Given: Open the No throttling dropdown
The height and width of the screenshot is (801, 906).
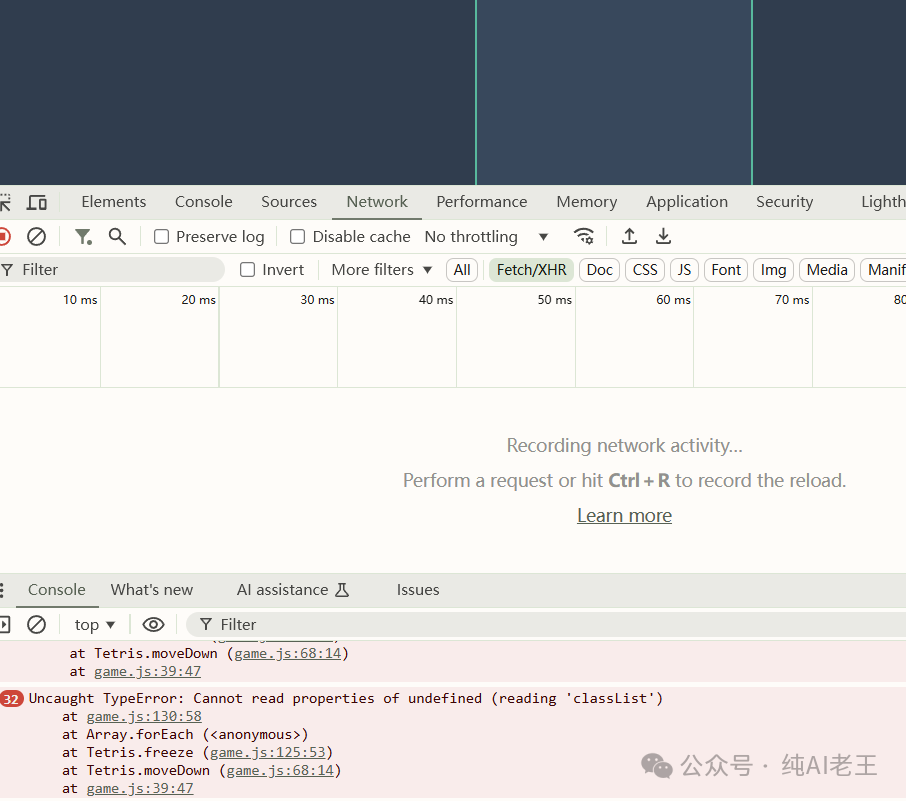Looking at the screenshot, I should (x=486, y=237).
